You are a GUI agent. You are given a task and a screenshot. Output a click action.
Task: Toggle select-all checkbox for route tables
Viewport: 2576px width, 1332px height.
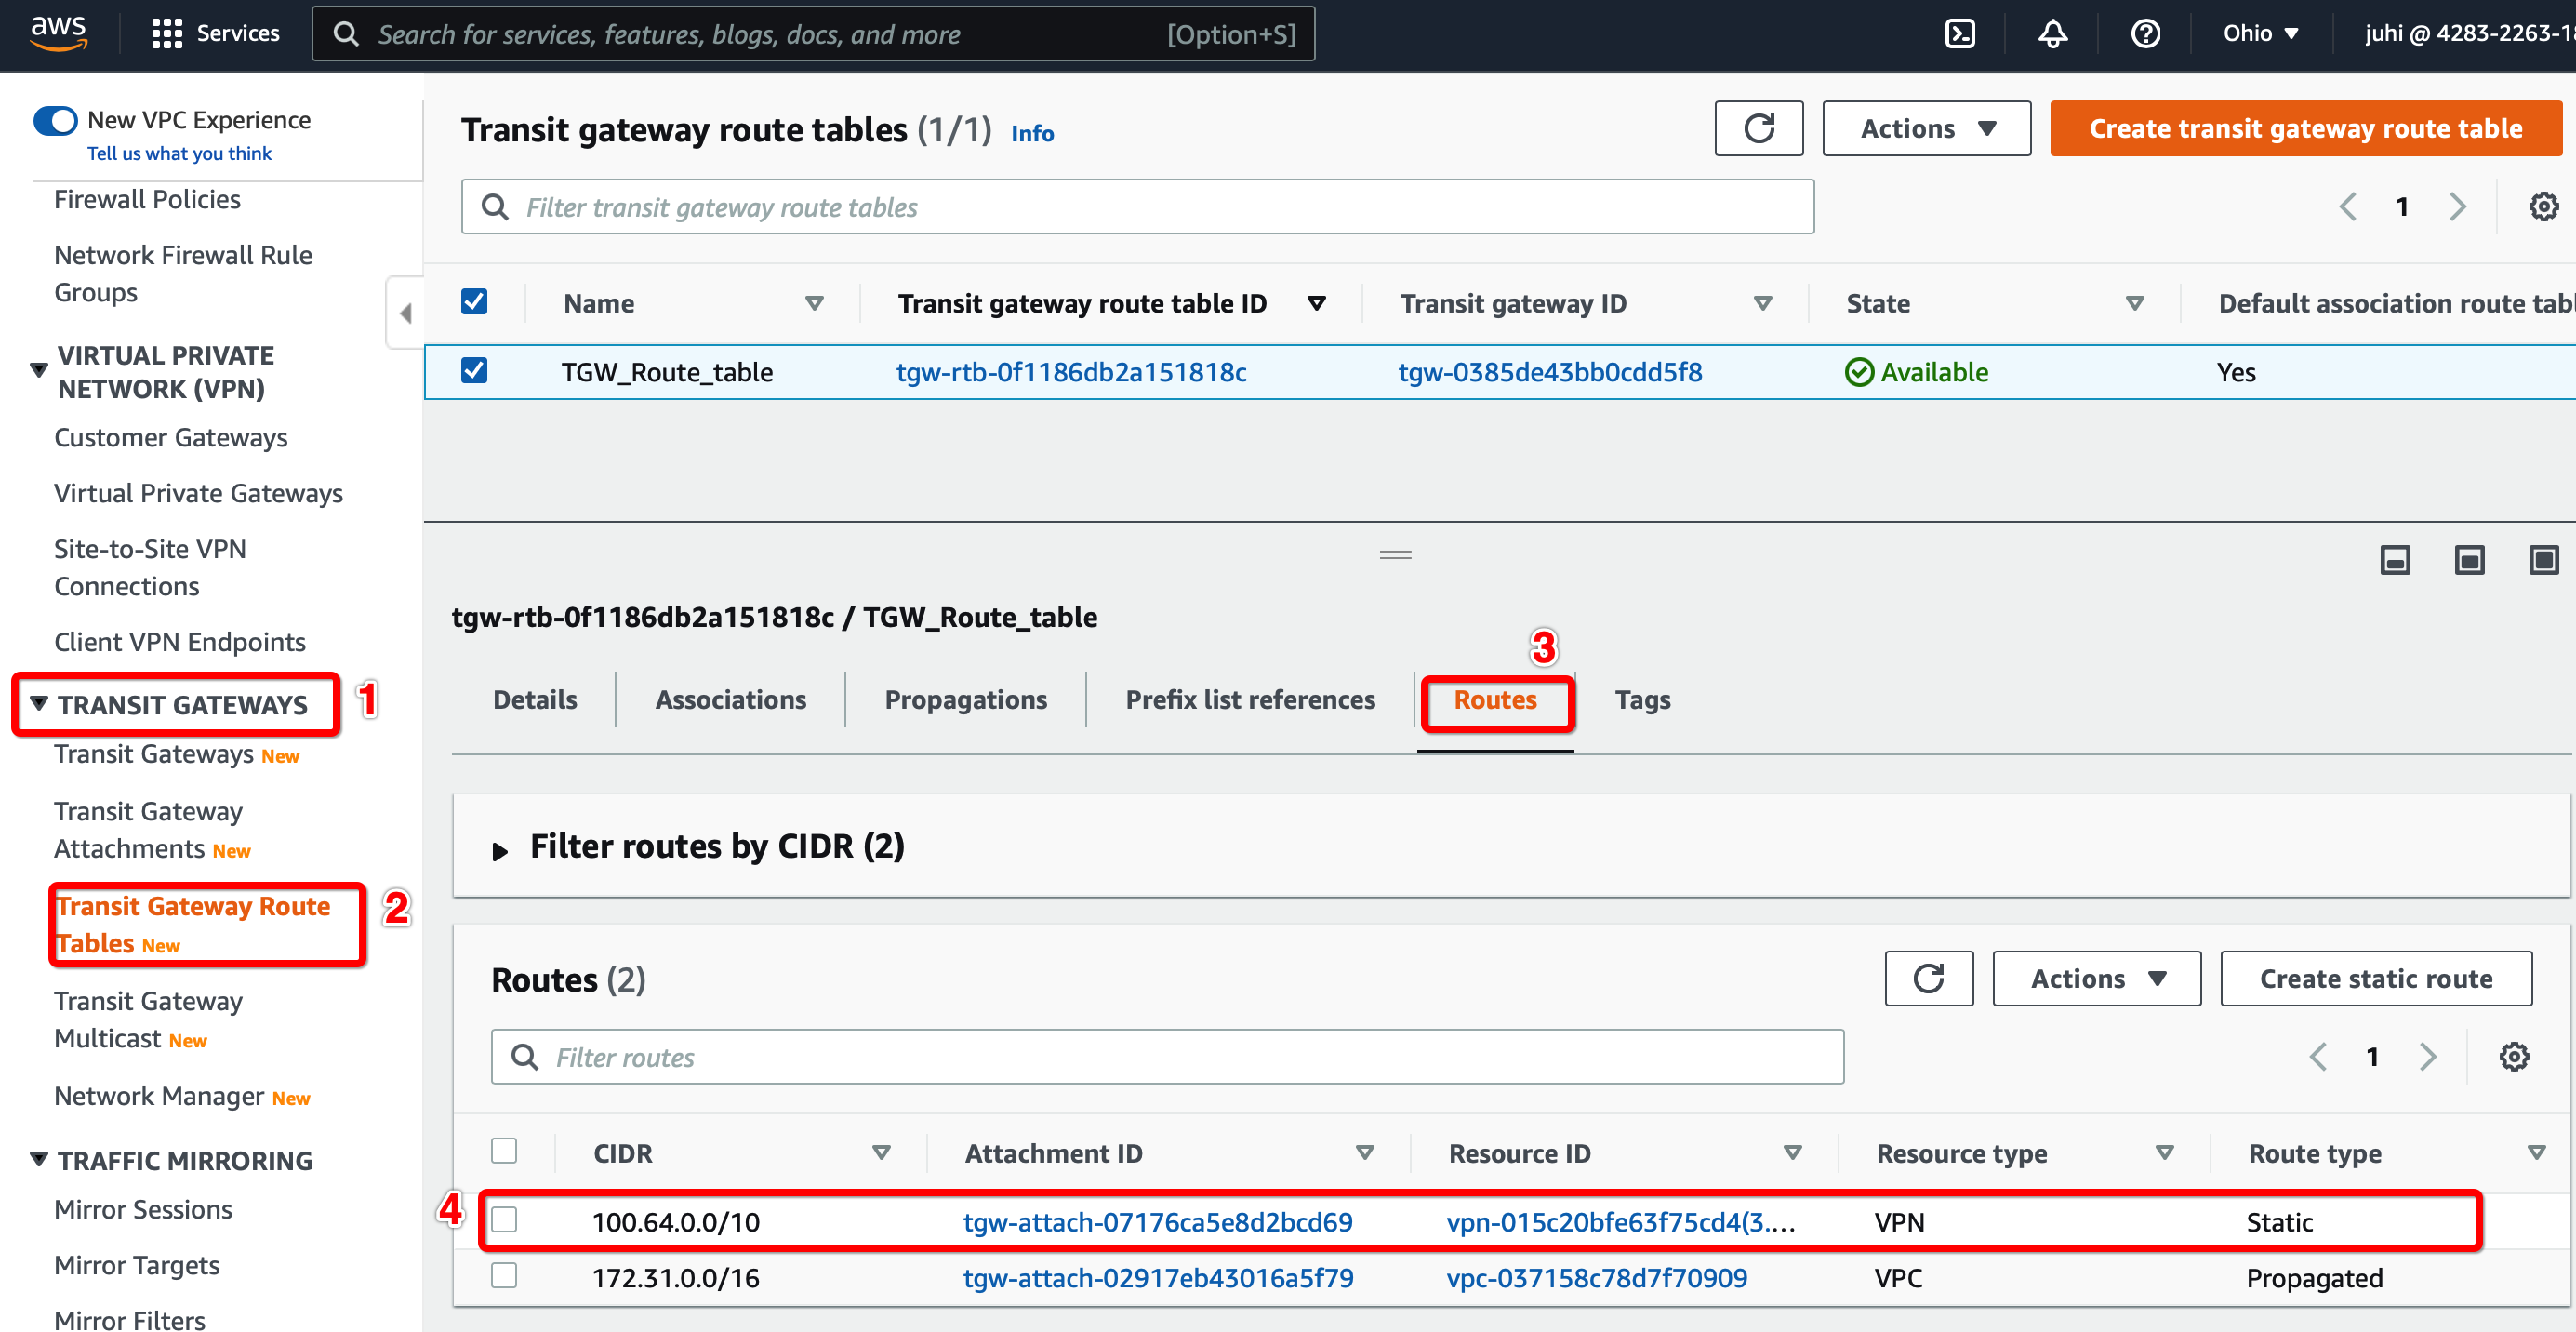click(474, 302)
